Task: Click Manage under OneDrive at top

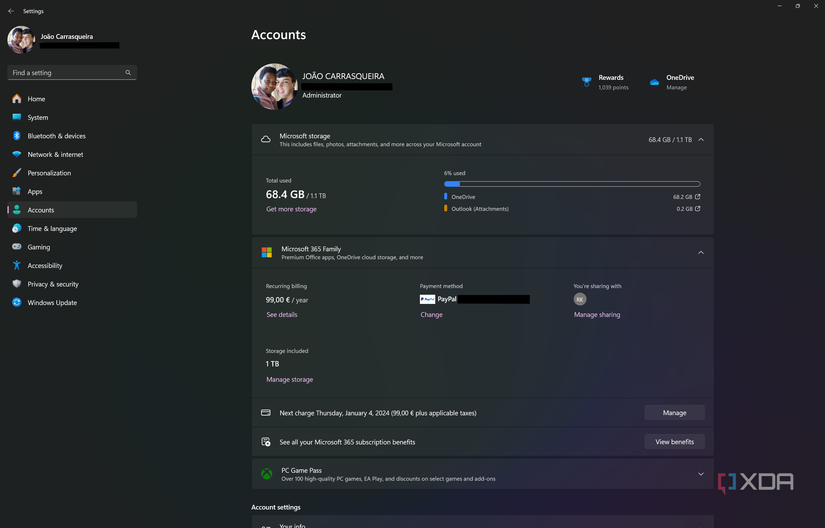Action: (677, 87)
